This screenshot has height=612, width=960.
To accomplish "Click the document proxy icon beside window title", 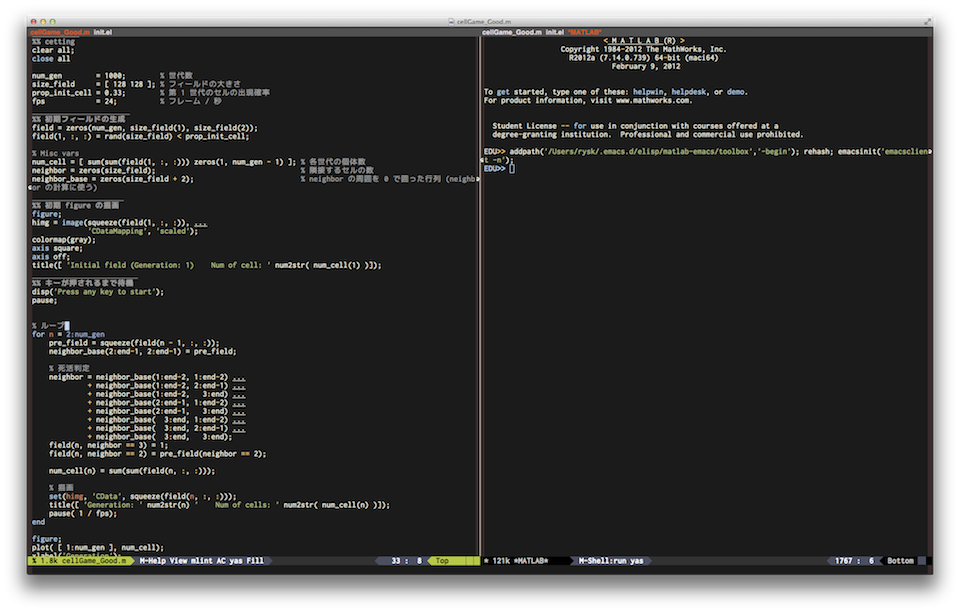I will (451, 21).
